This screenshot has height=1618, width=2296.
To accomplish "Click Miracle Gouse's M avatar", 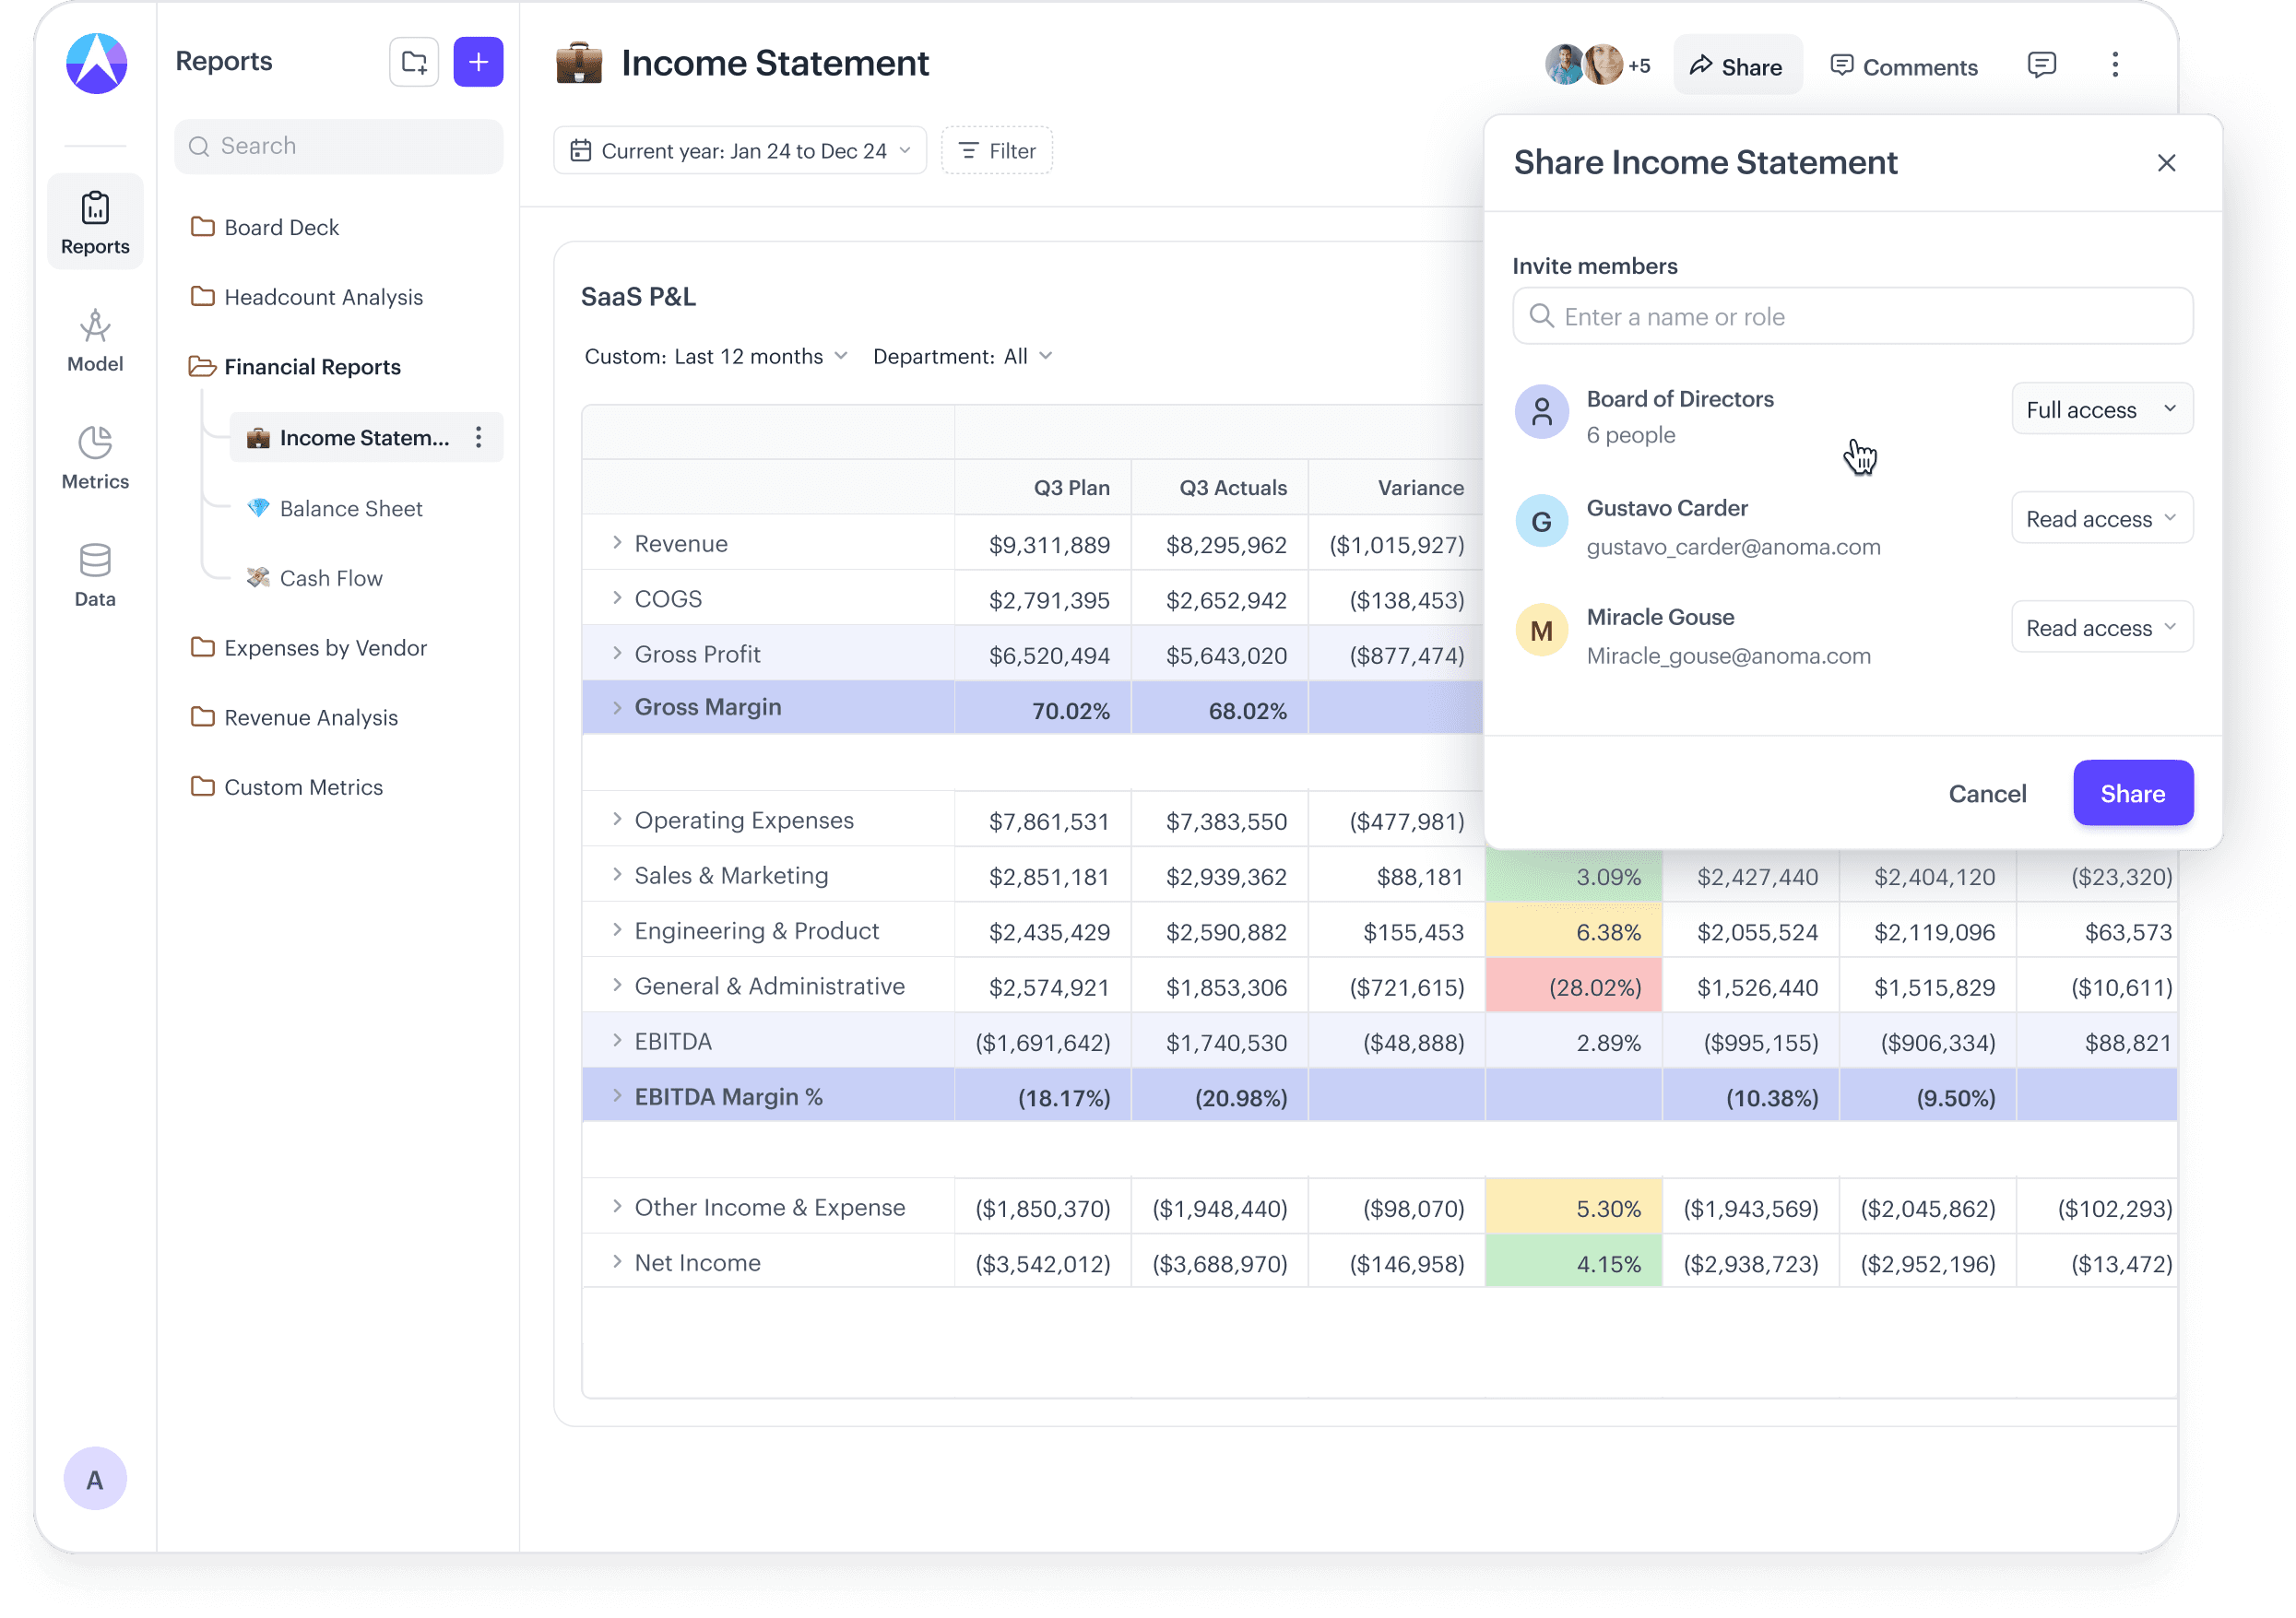I will (x=1541, y=629).
